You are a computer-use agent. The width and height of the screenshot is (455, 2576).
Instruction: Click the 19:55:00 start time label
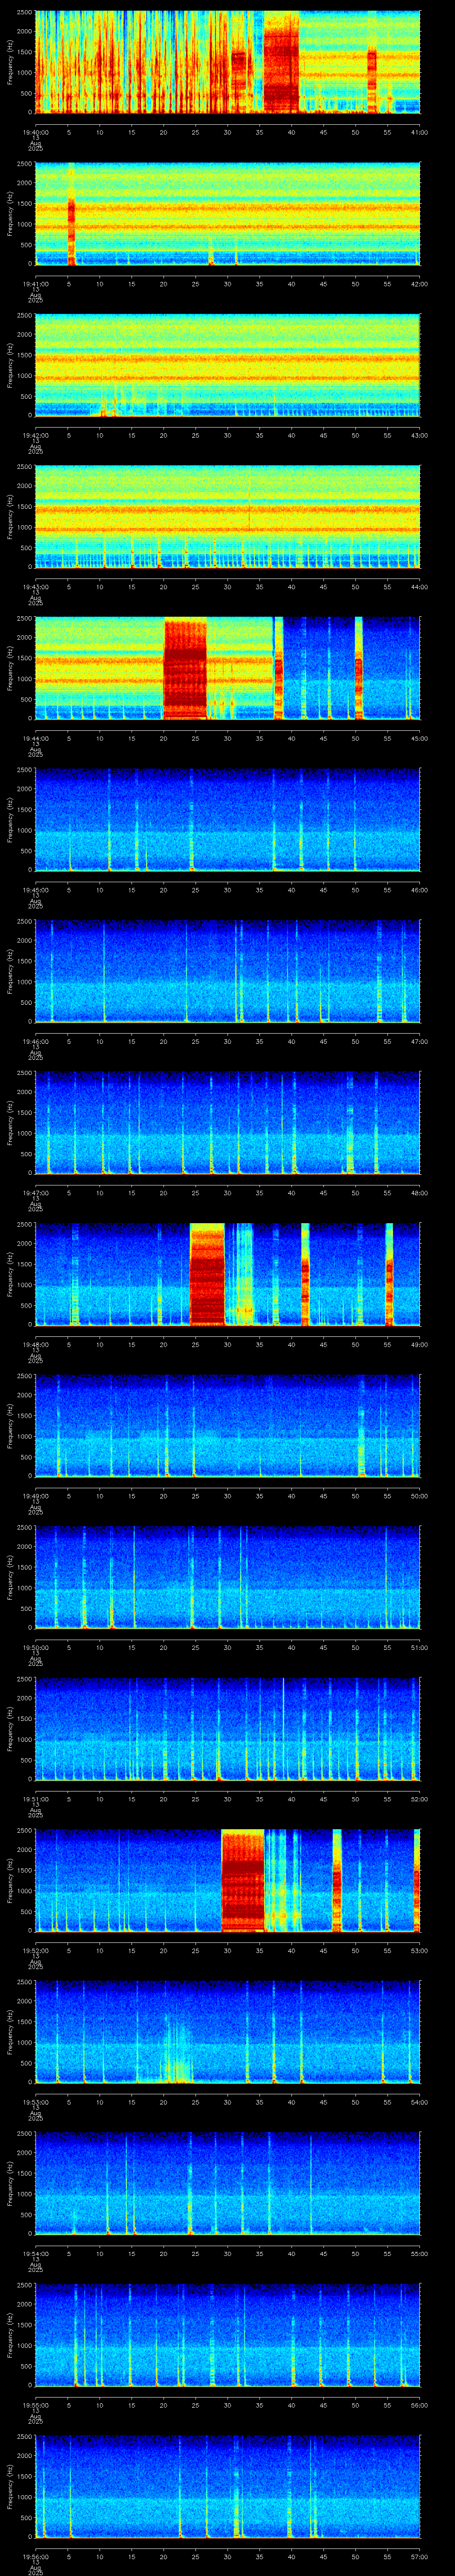click(x=35, y=2405)
